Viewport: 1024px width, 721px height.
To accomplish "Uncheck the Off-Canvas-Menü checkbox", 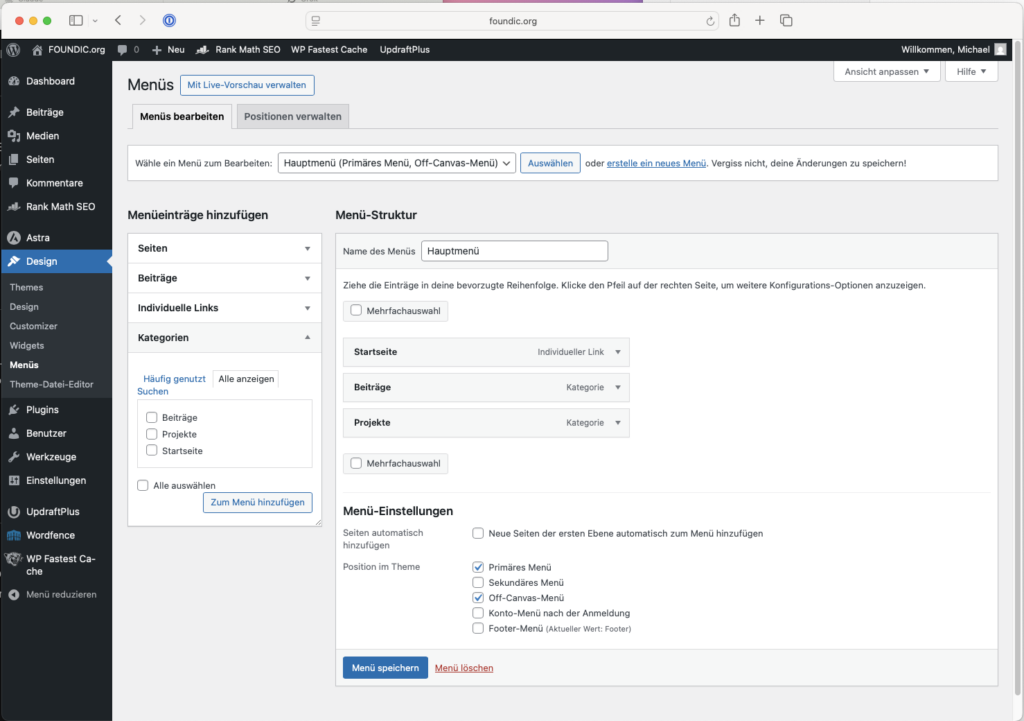I will click(x=478, y=597).
